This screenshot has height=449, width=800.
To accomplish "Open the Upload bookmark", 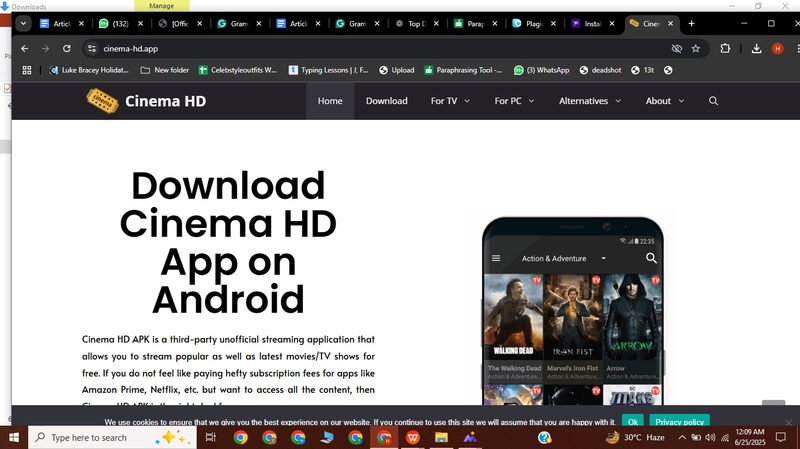I will tap(396, 70).
